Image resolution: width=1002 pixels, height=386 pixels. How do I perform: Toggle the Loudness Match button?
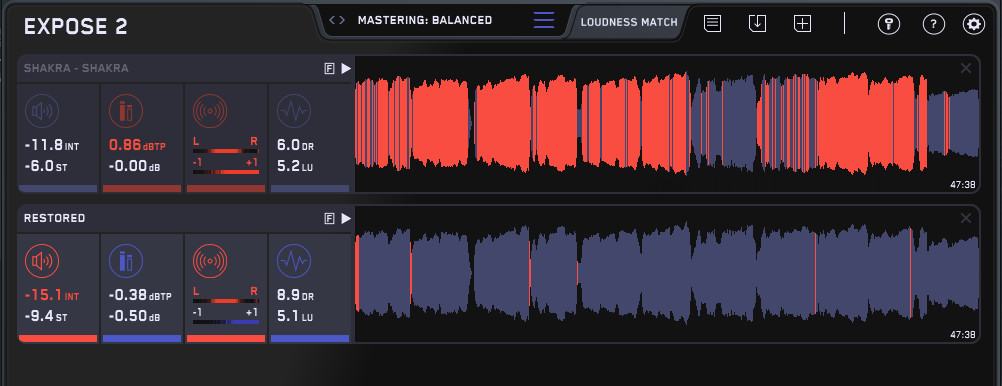[629, 22]
